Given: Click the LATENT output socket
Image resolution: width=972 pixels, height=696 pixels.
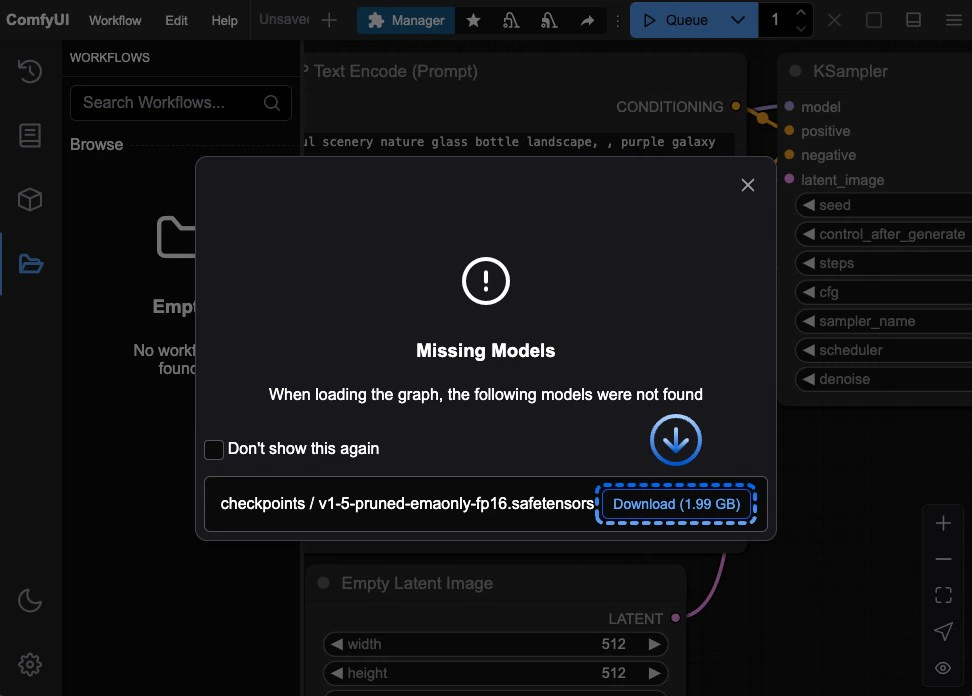Looking at the screenshot, I should (676, 618).
